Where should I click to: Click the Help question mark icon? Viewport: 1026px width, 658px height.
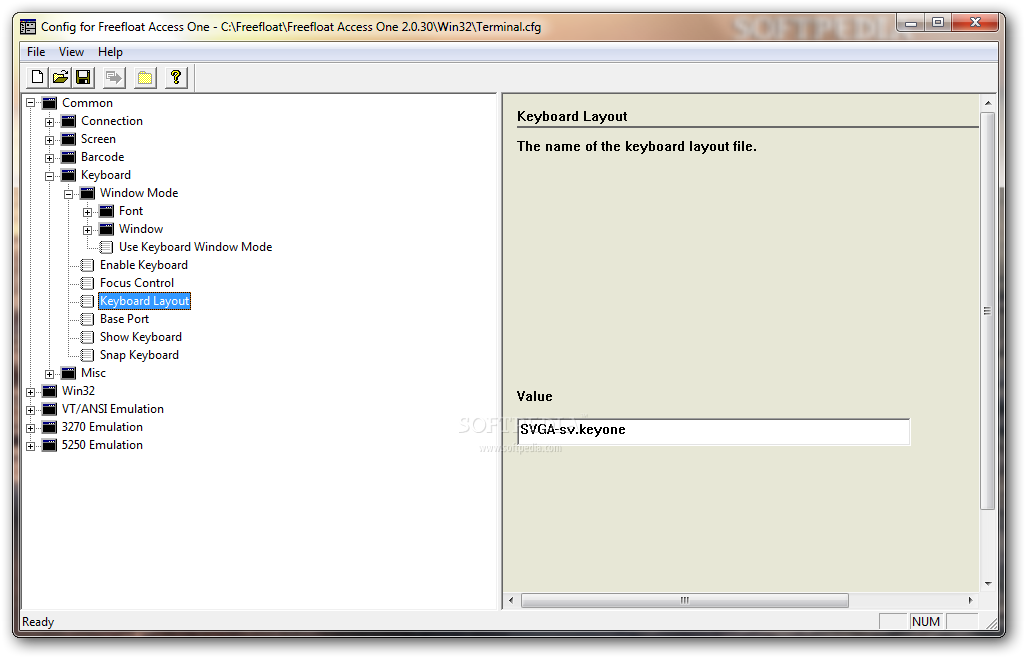[176, 78]
